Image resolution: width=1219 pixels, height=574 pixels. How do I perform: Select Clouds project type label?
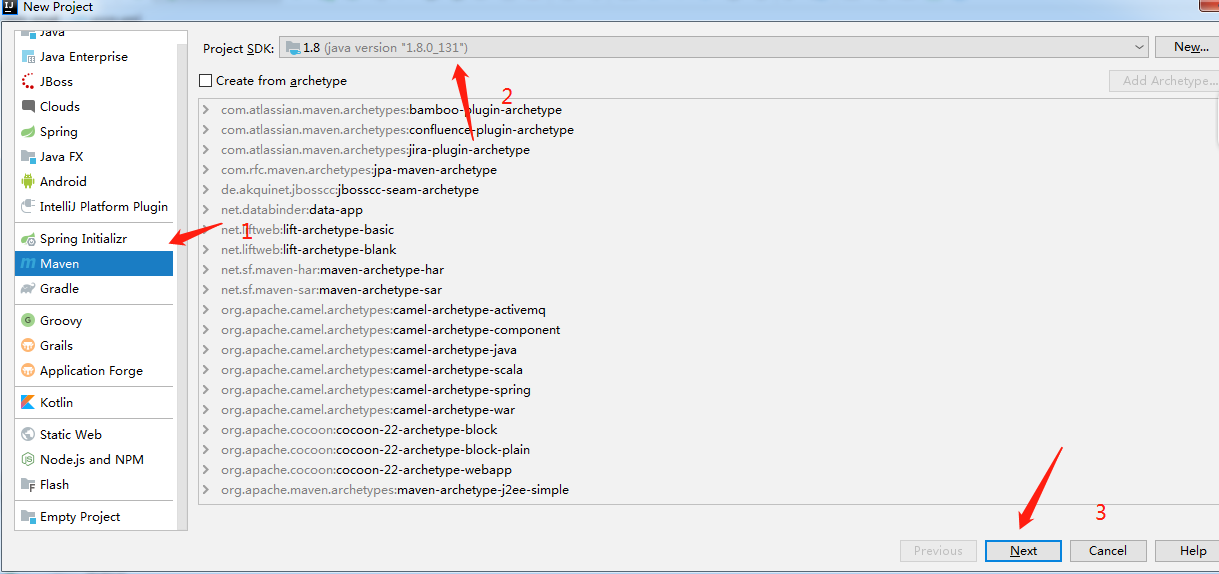60,107
